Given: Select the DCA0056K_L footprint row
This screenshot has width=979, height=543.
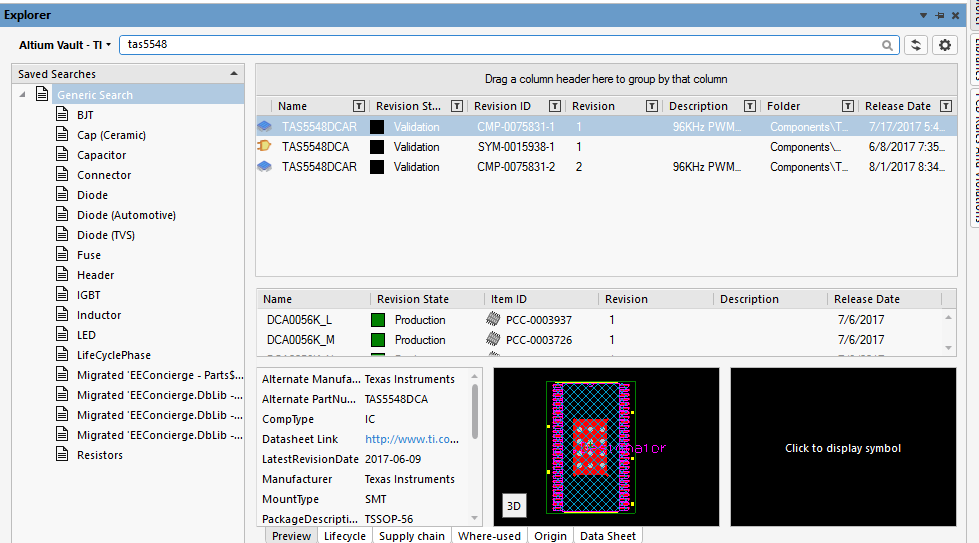Looking at the screenshot, I should point(599,320).
